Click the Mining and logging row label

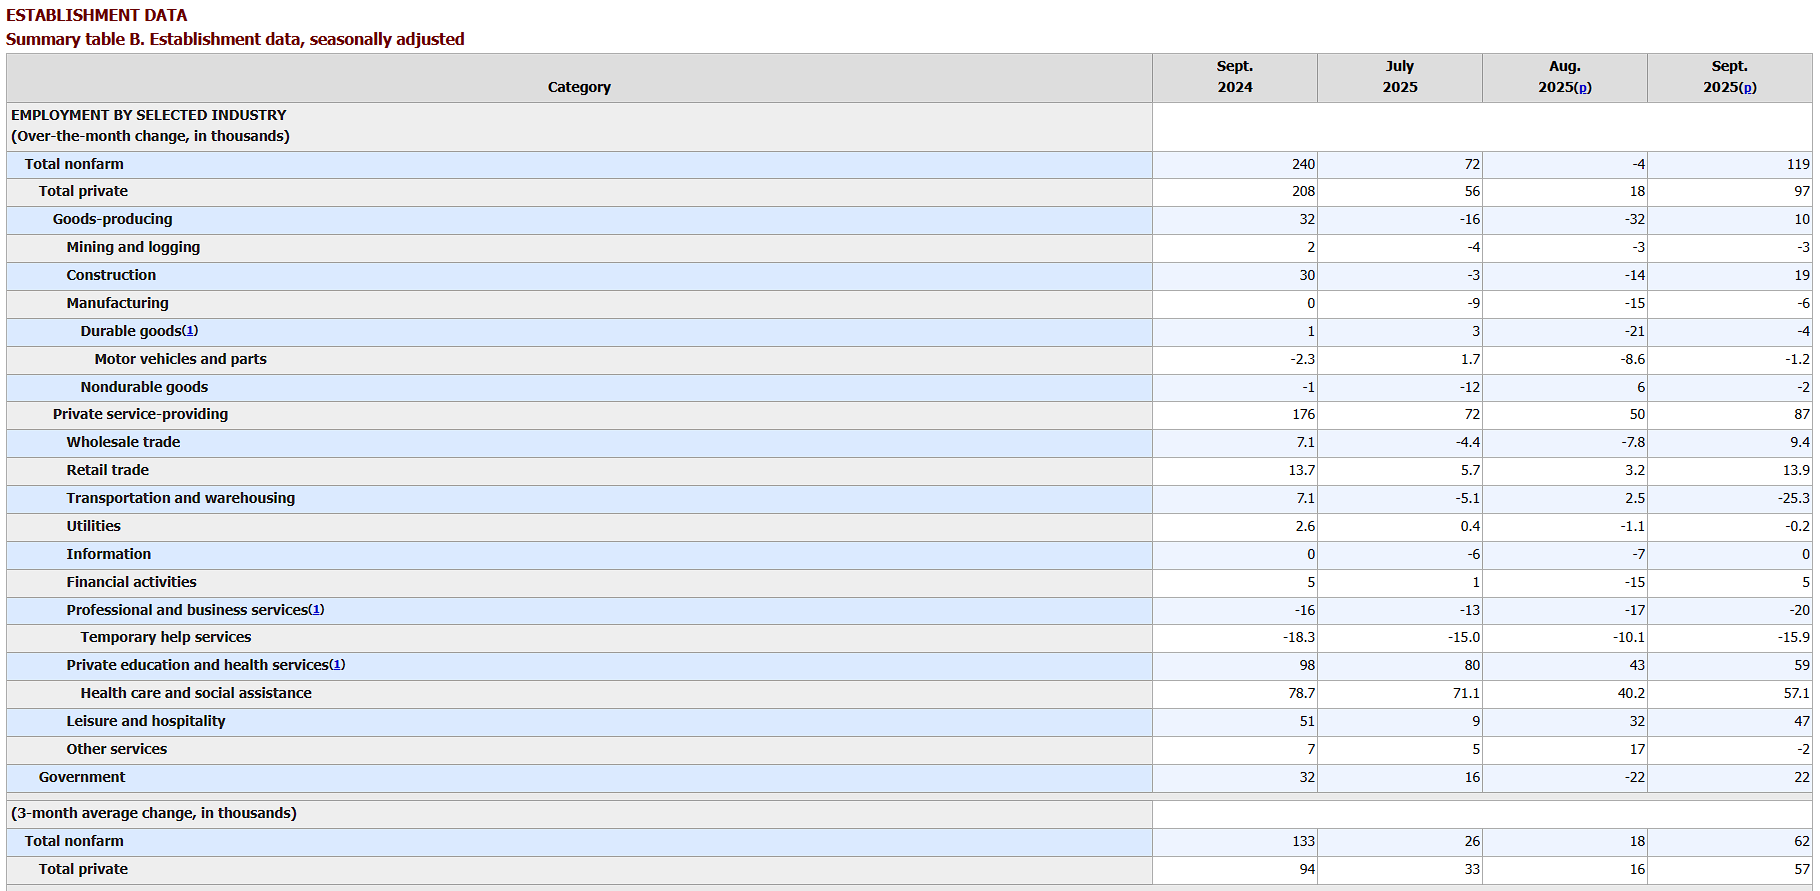click(x=133, y=247)
